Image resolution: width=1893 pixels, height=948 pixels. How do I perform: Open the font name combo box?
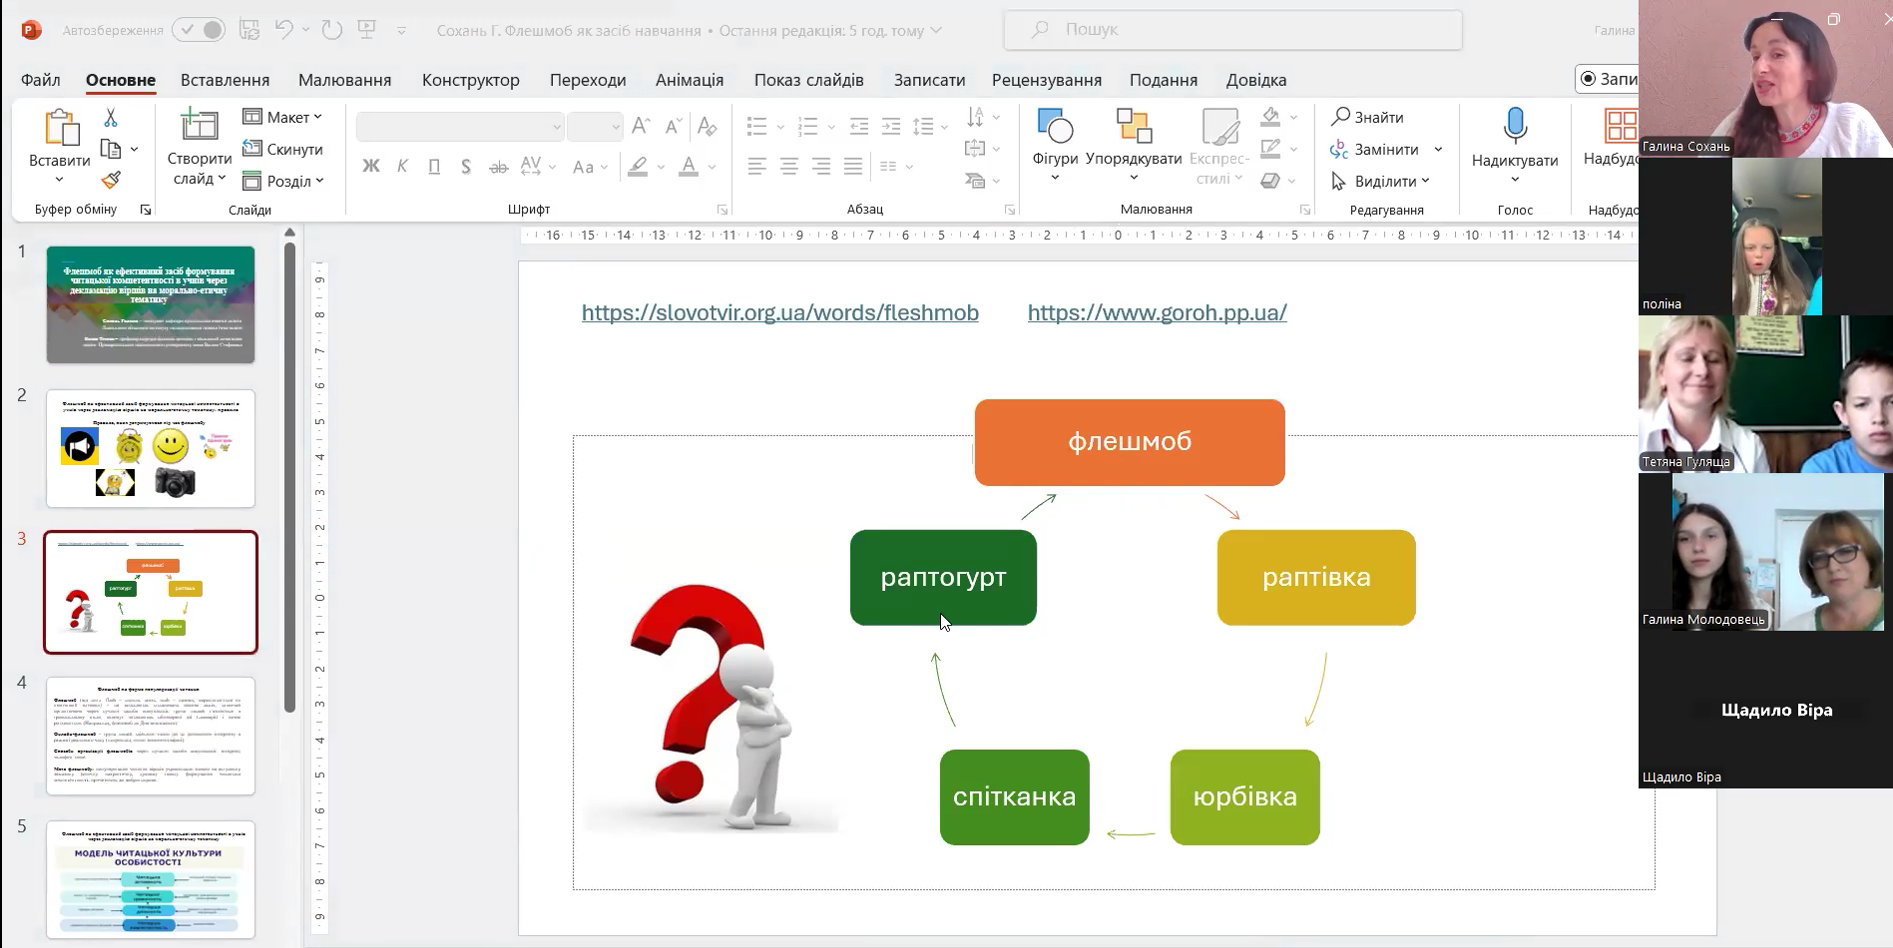pos(459,126)
